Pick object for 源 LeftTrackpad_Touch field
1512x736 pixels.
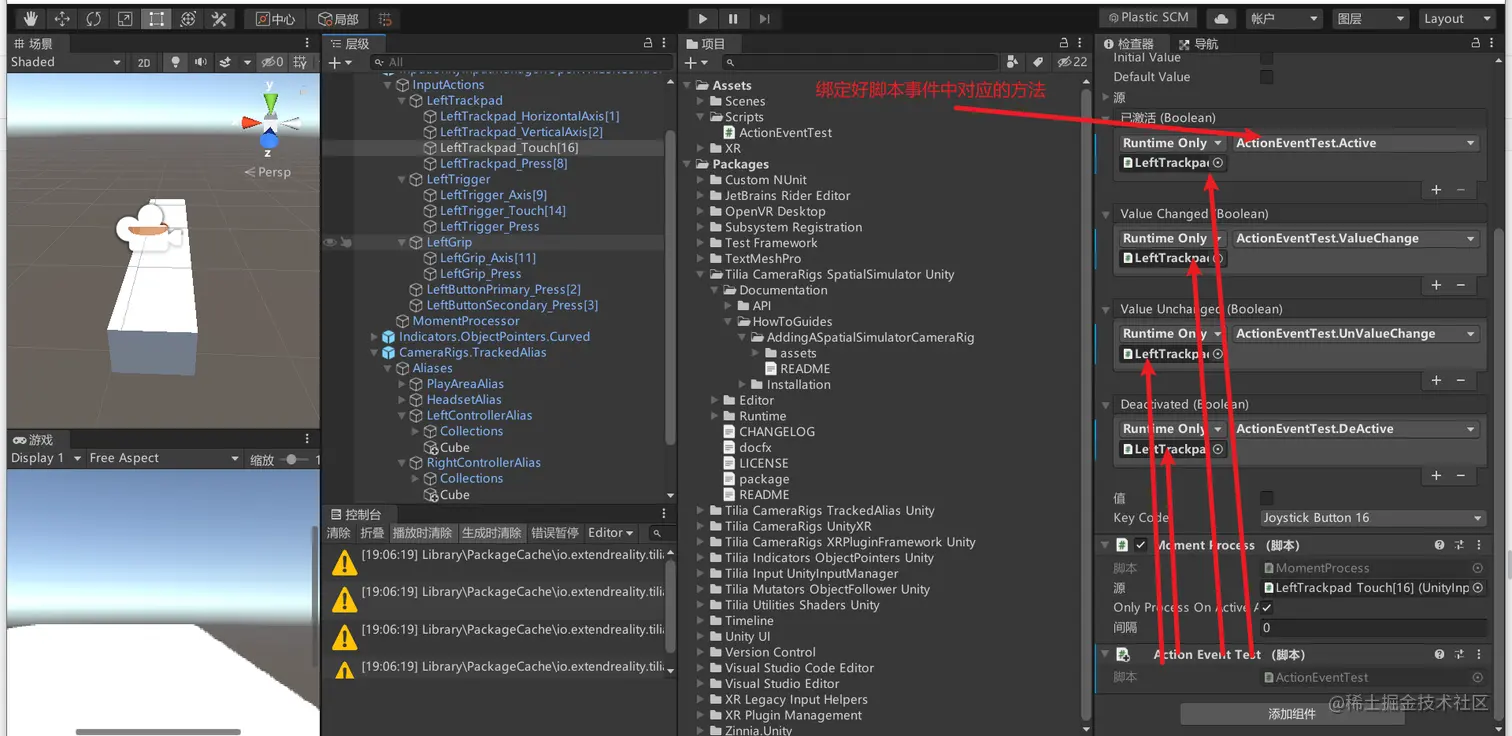[1478, 588]
